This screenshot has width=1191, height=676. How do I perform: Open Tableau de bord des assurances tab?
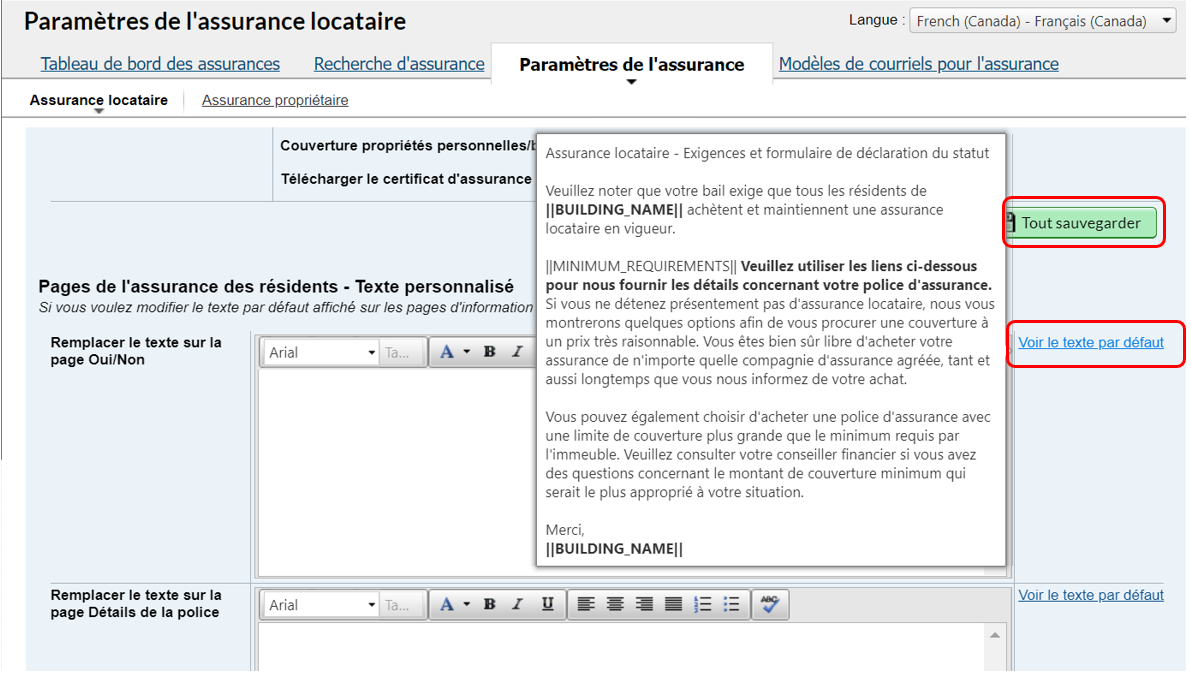(x=160, y=64)
